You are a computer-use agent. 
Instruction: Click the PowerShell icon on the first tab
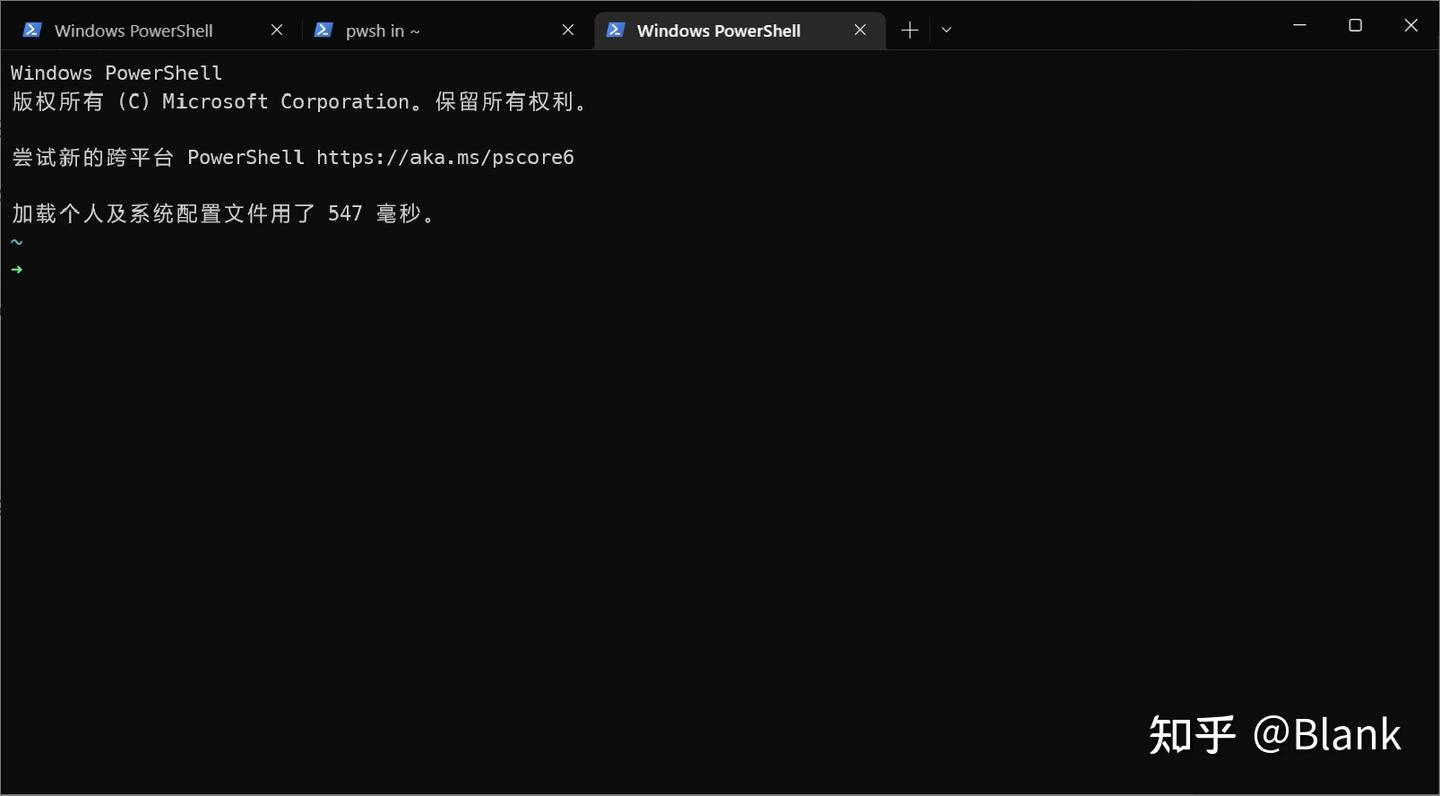pos(32,30)
